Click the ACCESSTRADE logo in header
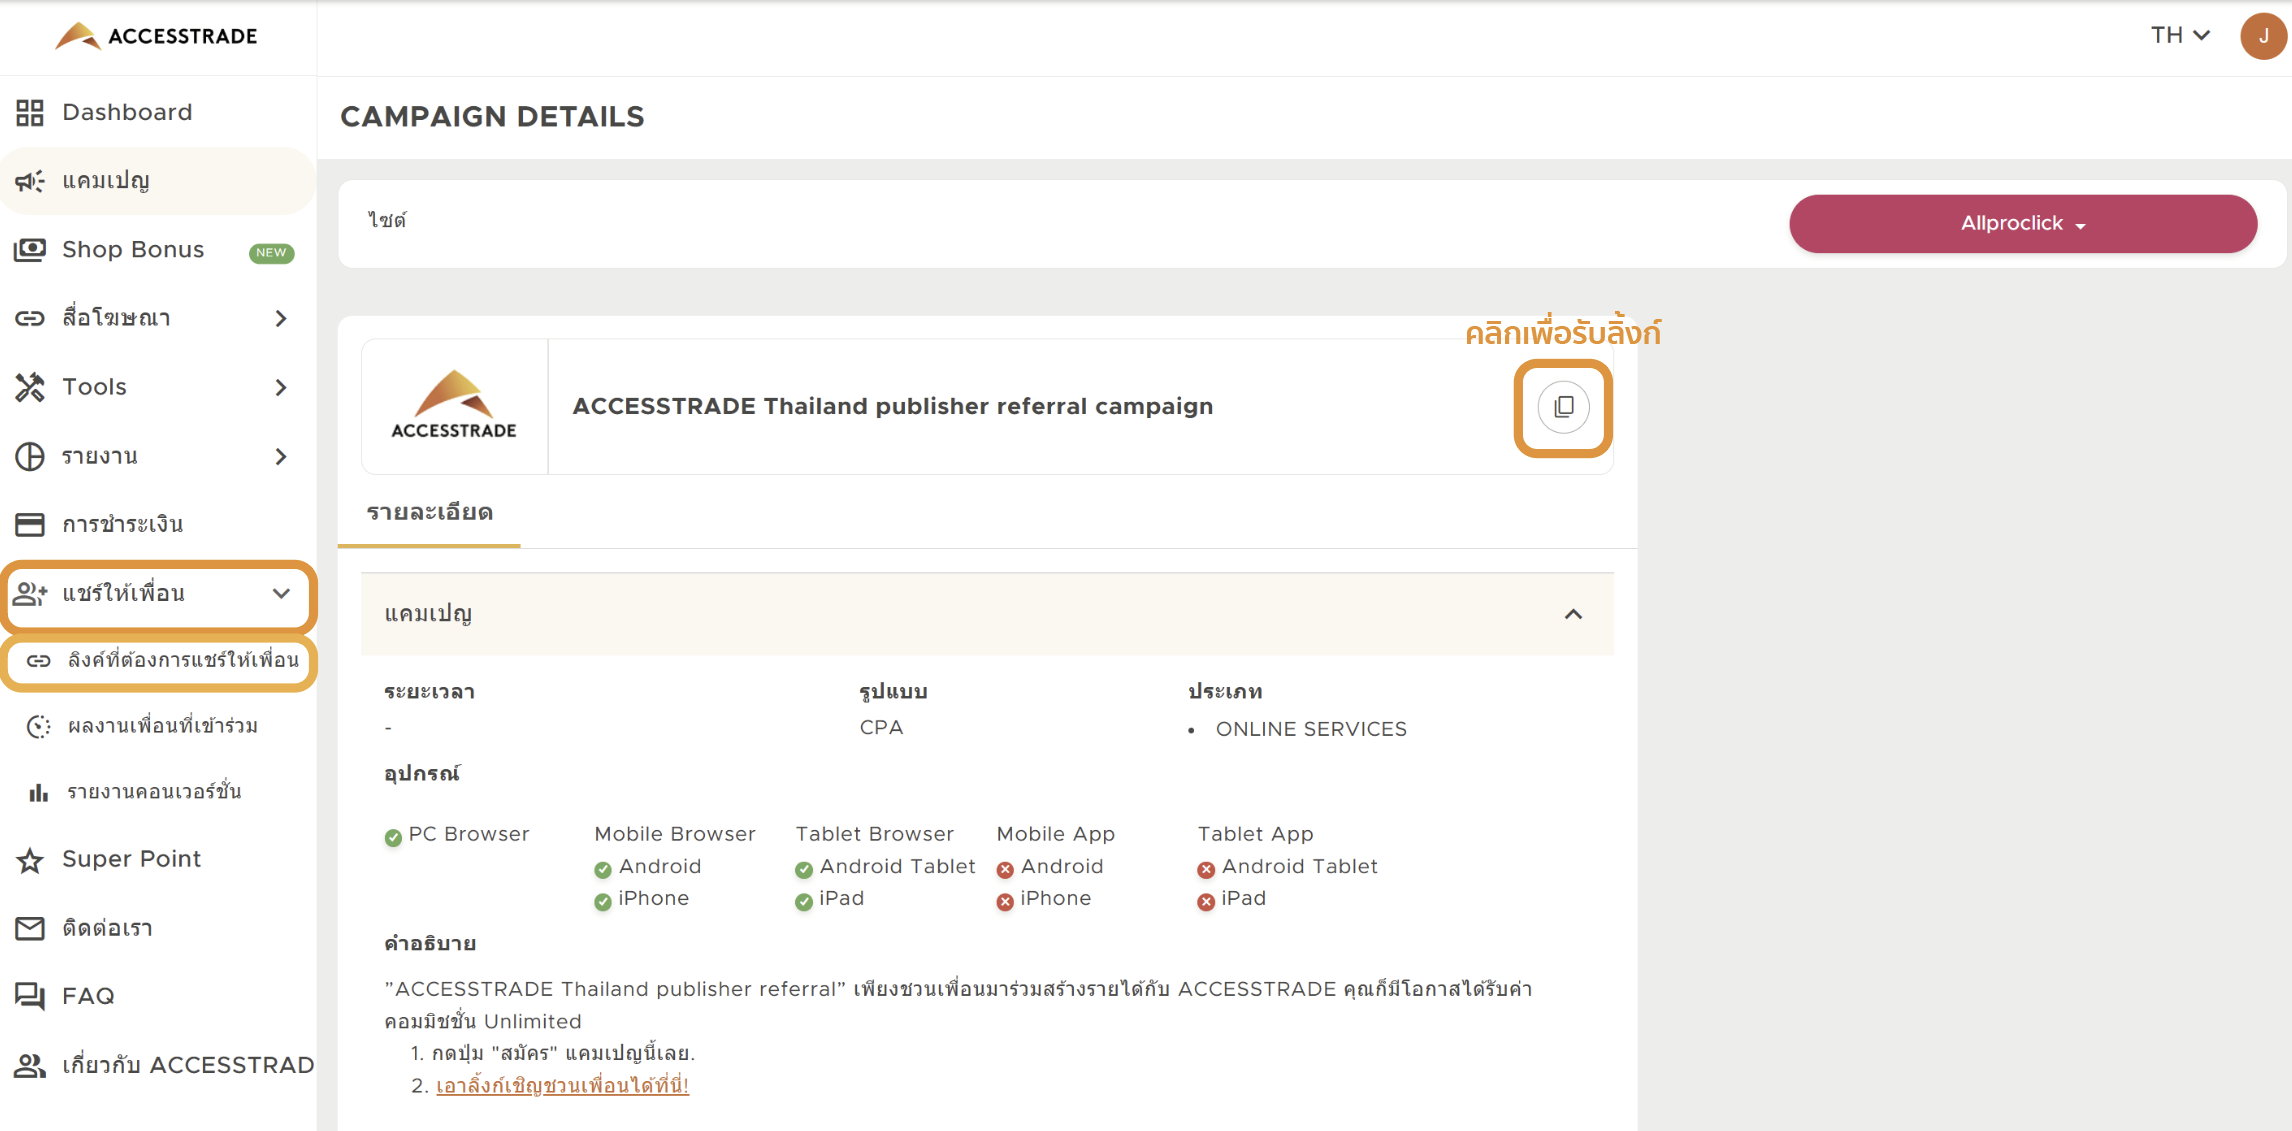This screenshot has width=2292, height=1131. 156,36
